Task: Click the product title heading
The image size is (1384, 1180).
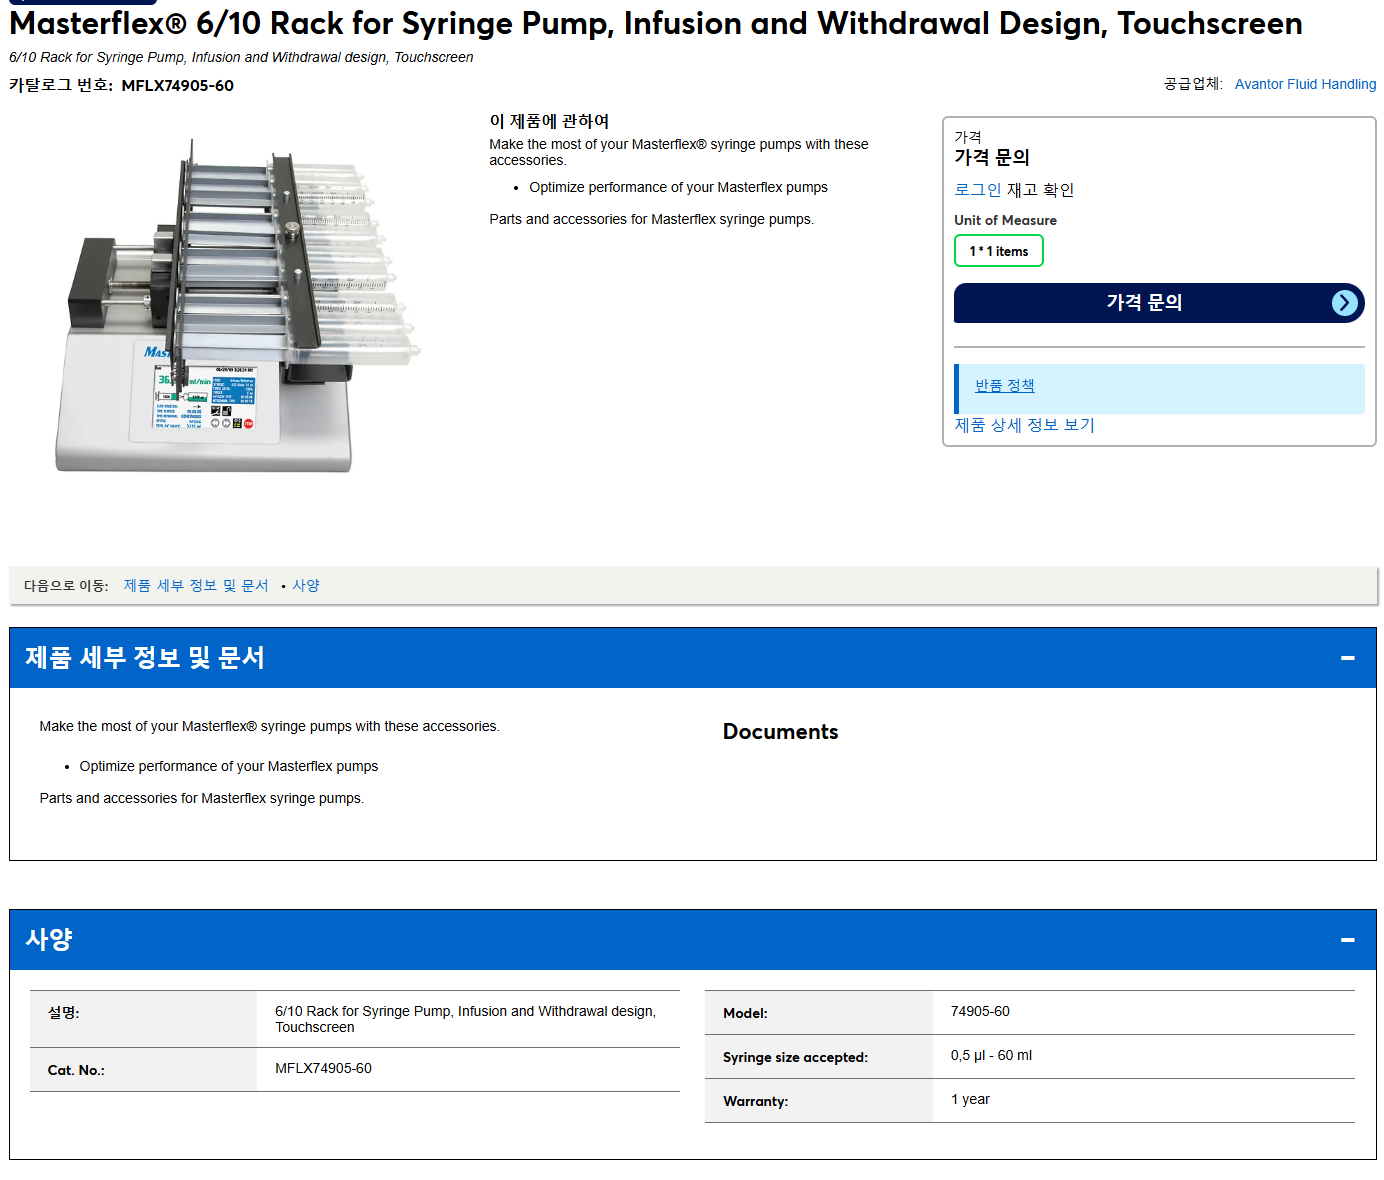Action: click(656, 23)
